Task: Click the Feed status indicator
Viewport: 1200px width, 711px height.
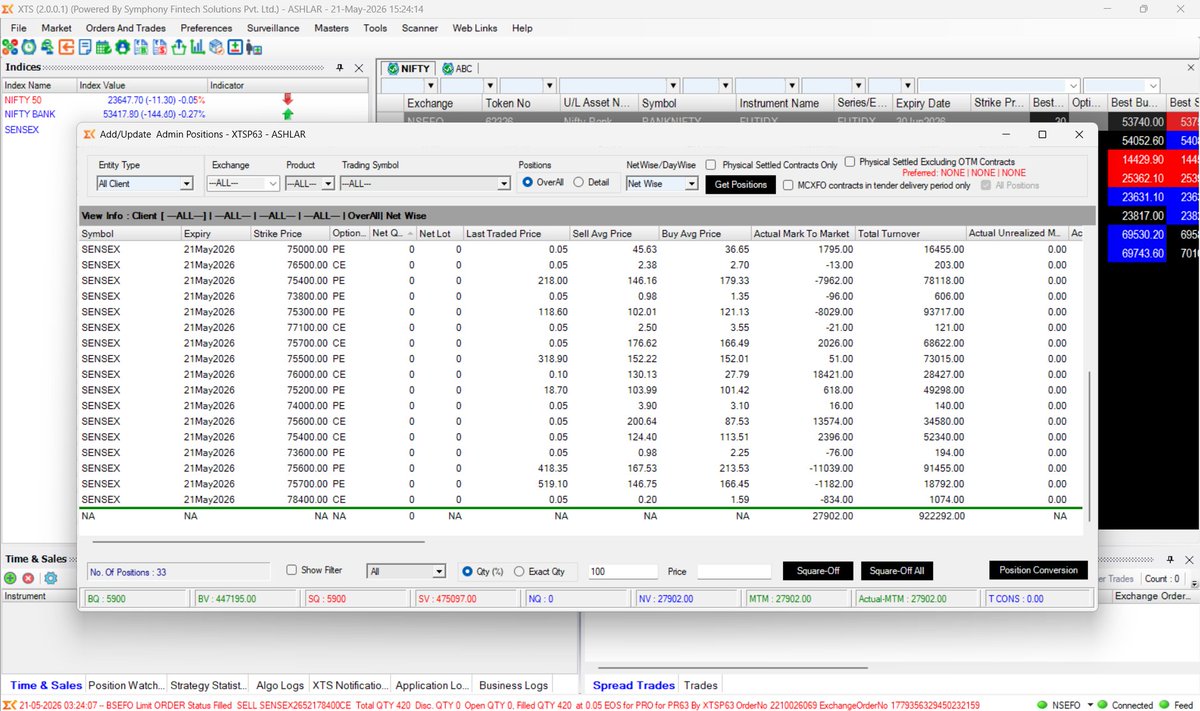Action: click(x=1177, y=705)
